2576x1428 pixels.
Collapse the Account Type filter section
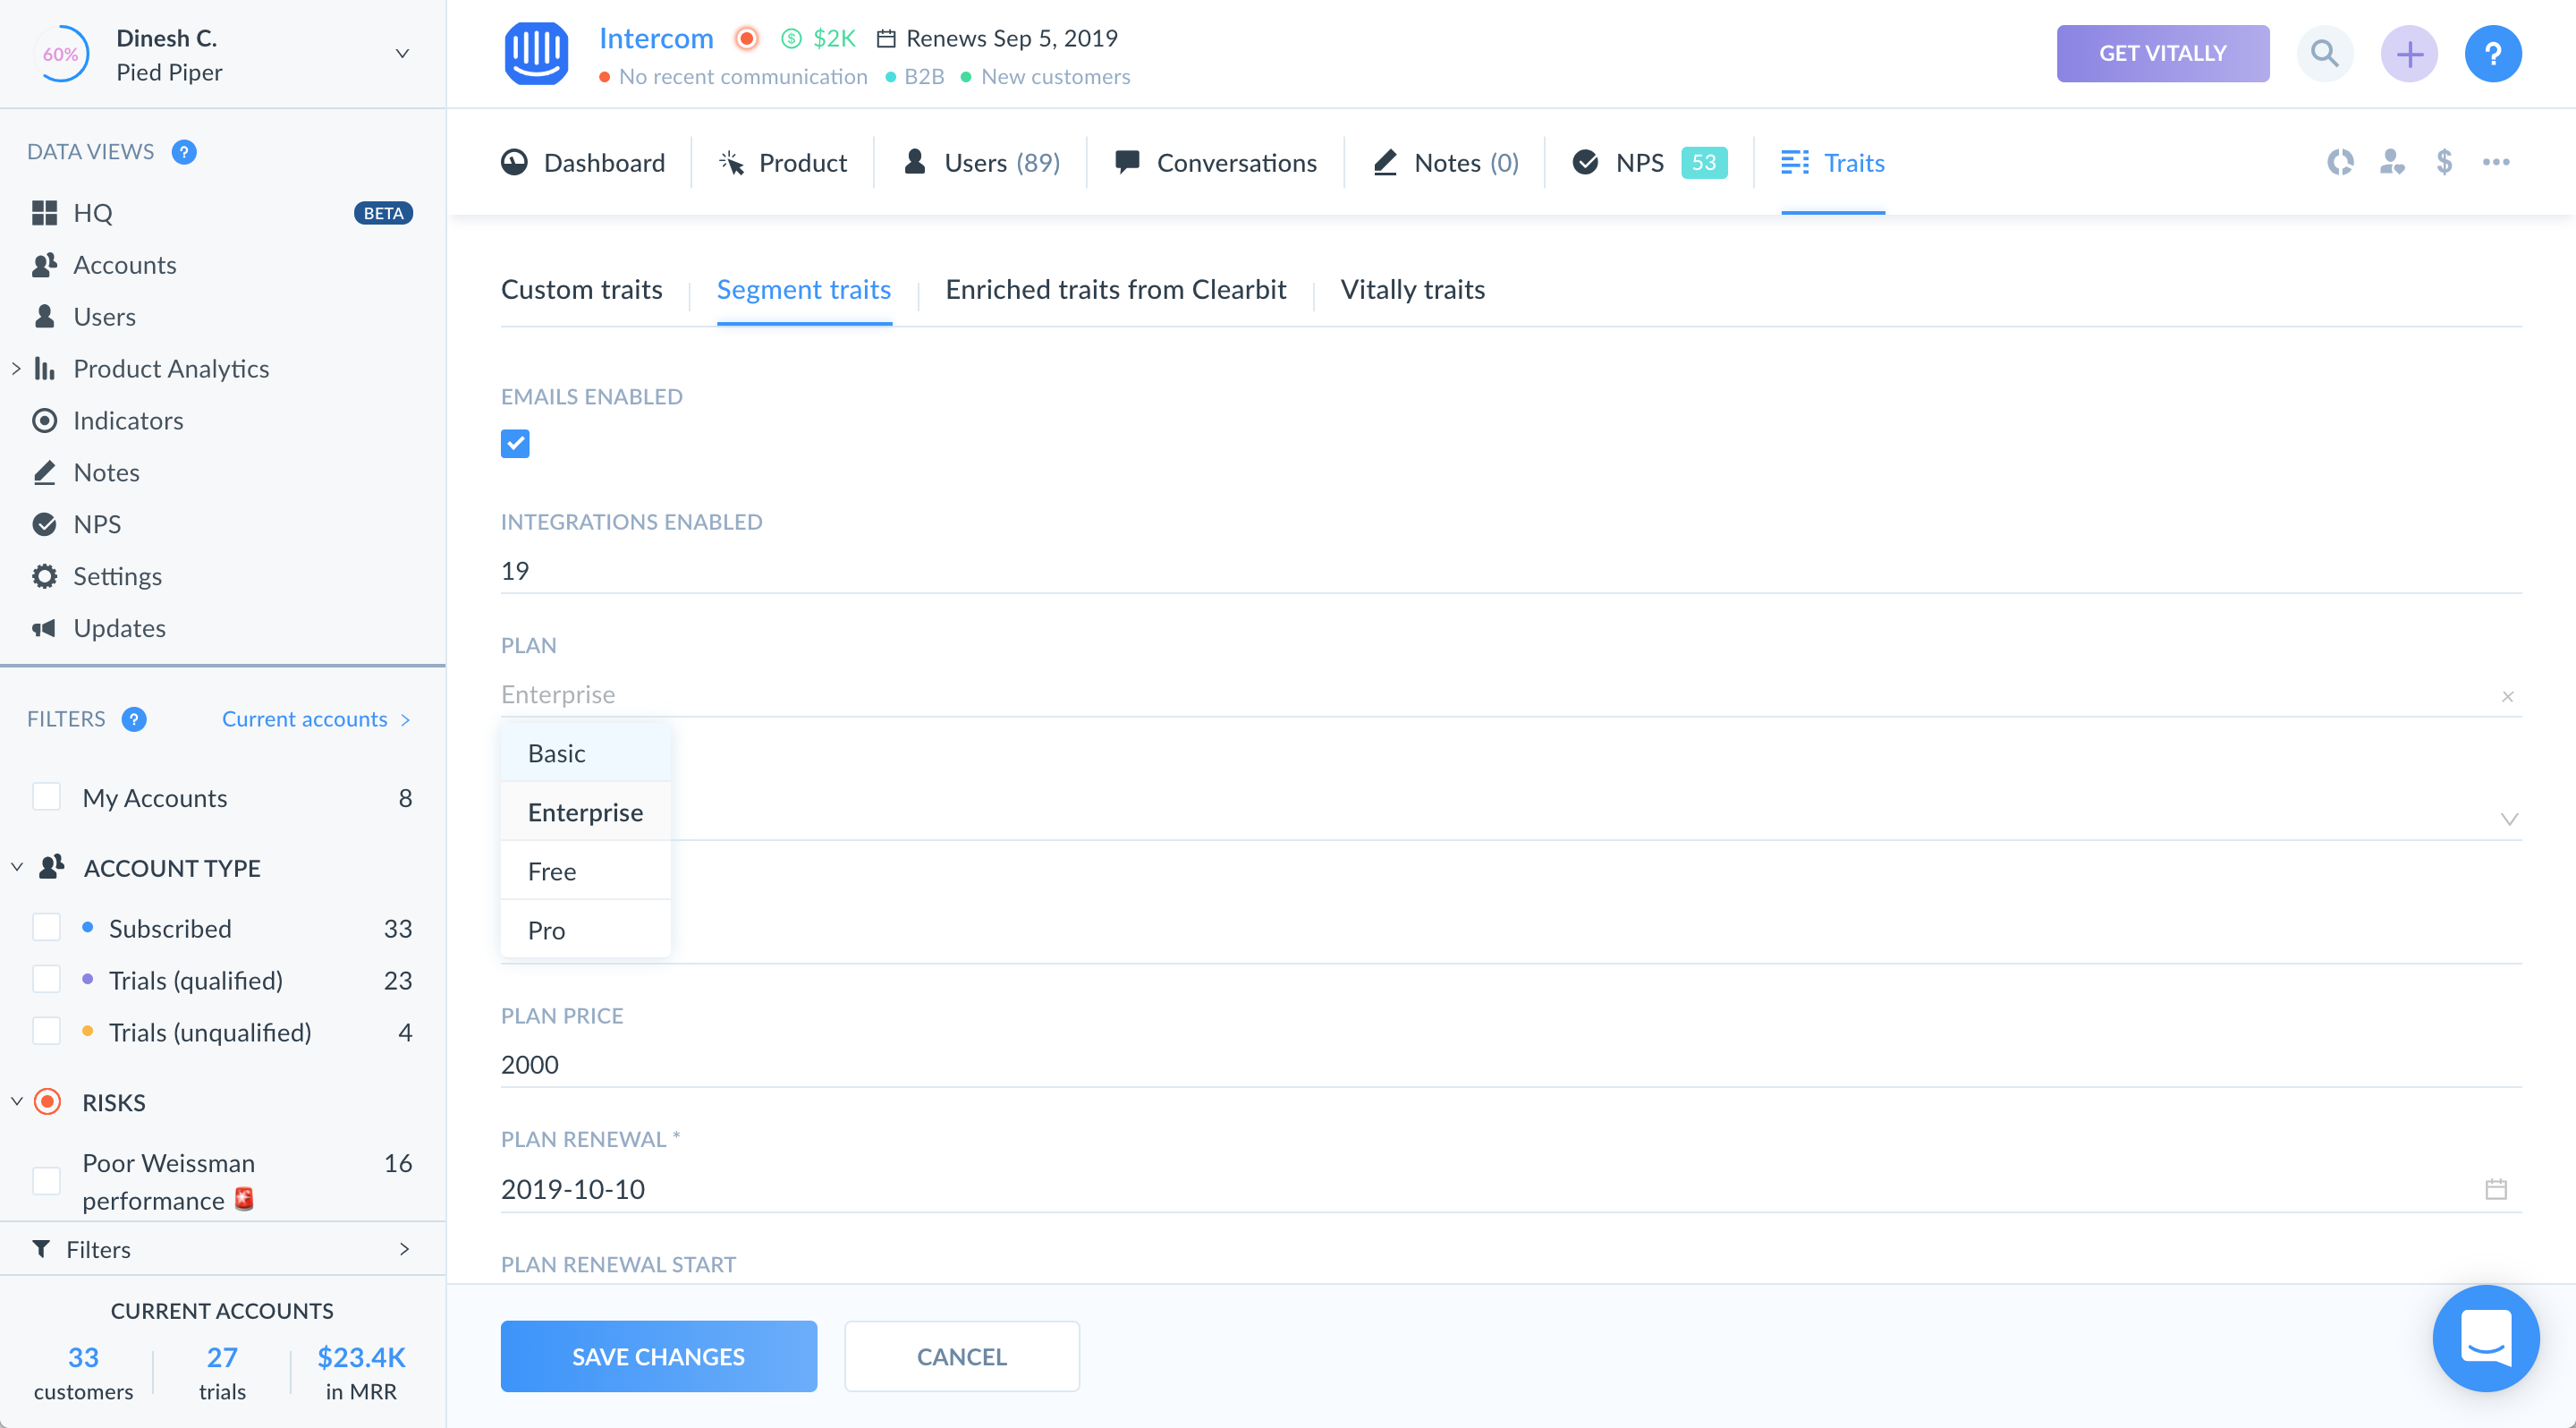(17, 867)
